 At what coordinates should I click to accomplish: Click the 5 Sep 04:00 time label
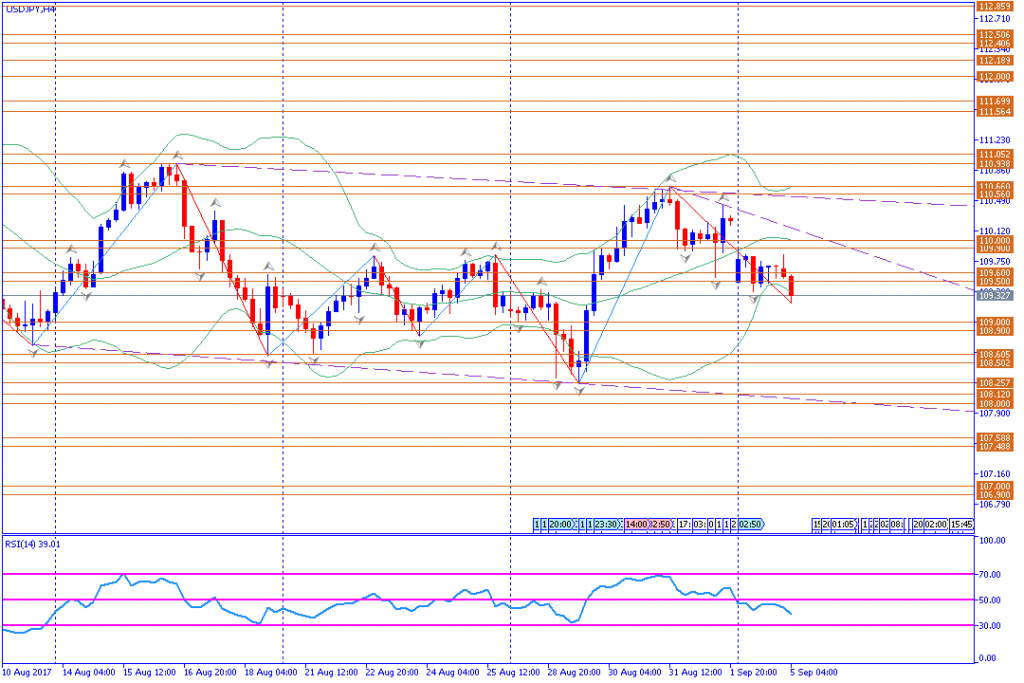point(812,673)
